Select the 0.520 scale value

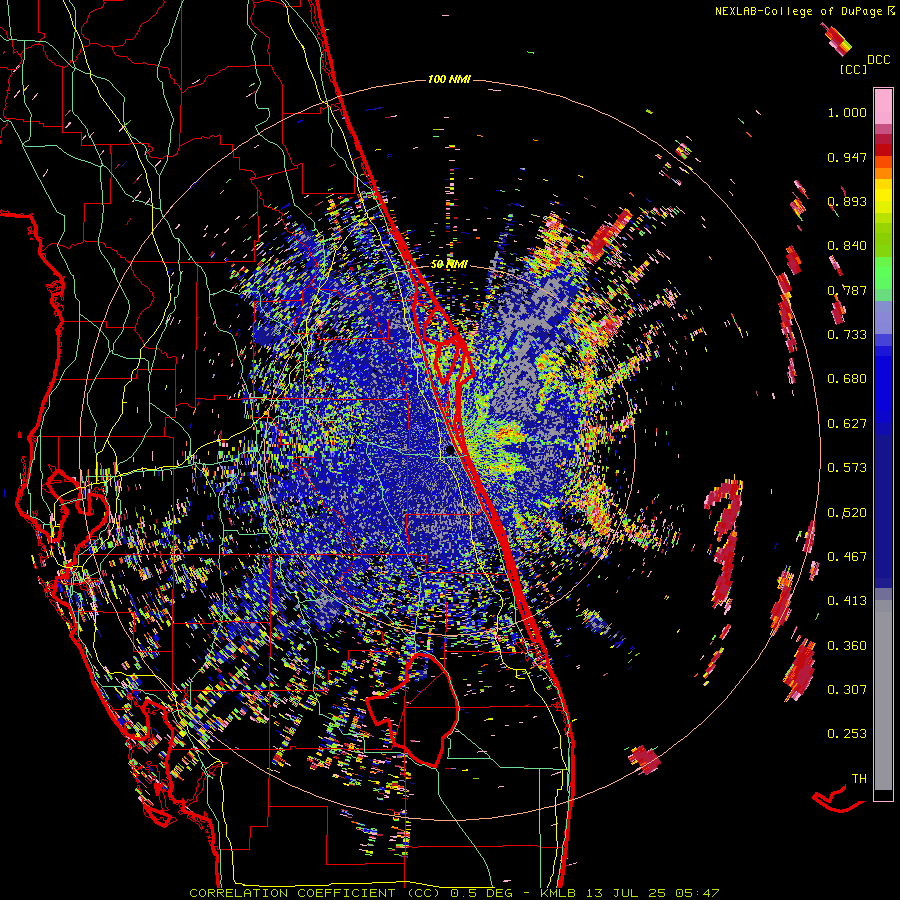pos(847,513)
